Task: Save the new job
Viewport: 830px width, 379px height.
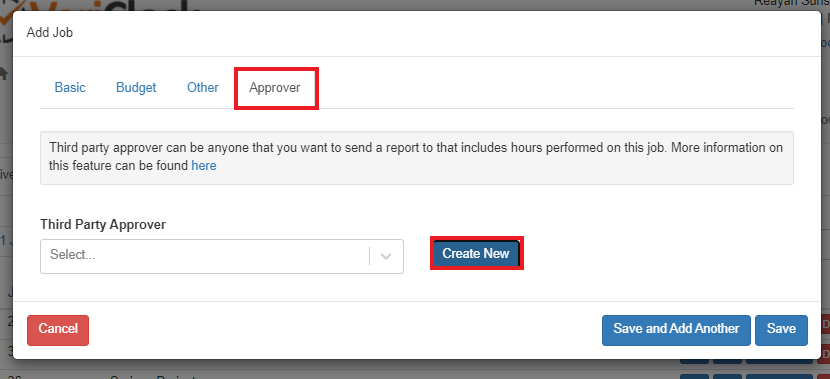Action: (781, 330)
